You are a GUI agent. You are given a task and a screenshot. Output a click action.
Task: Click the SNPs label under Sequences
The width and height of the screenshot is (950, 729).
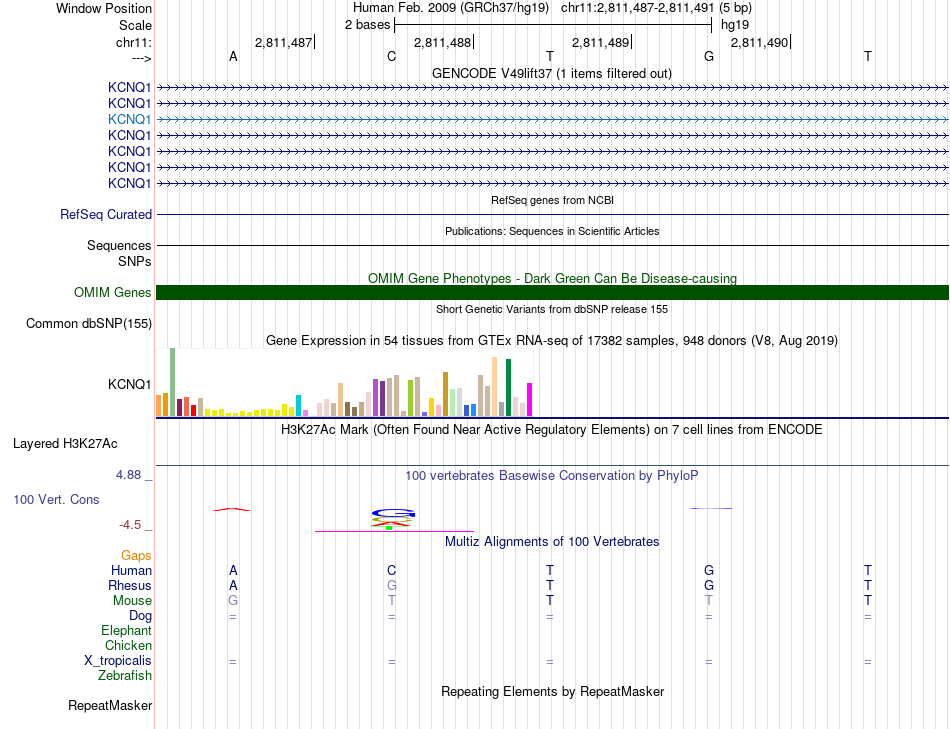135,261
